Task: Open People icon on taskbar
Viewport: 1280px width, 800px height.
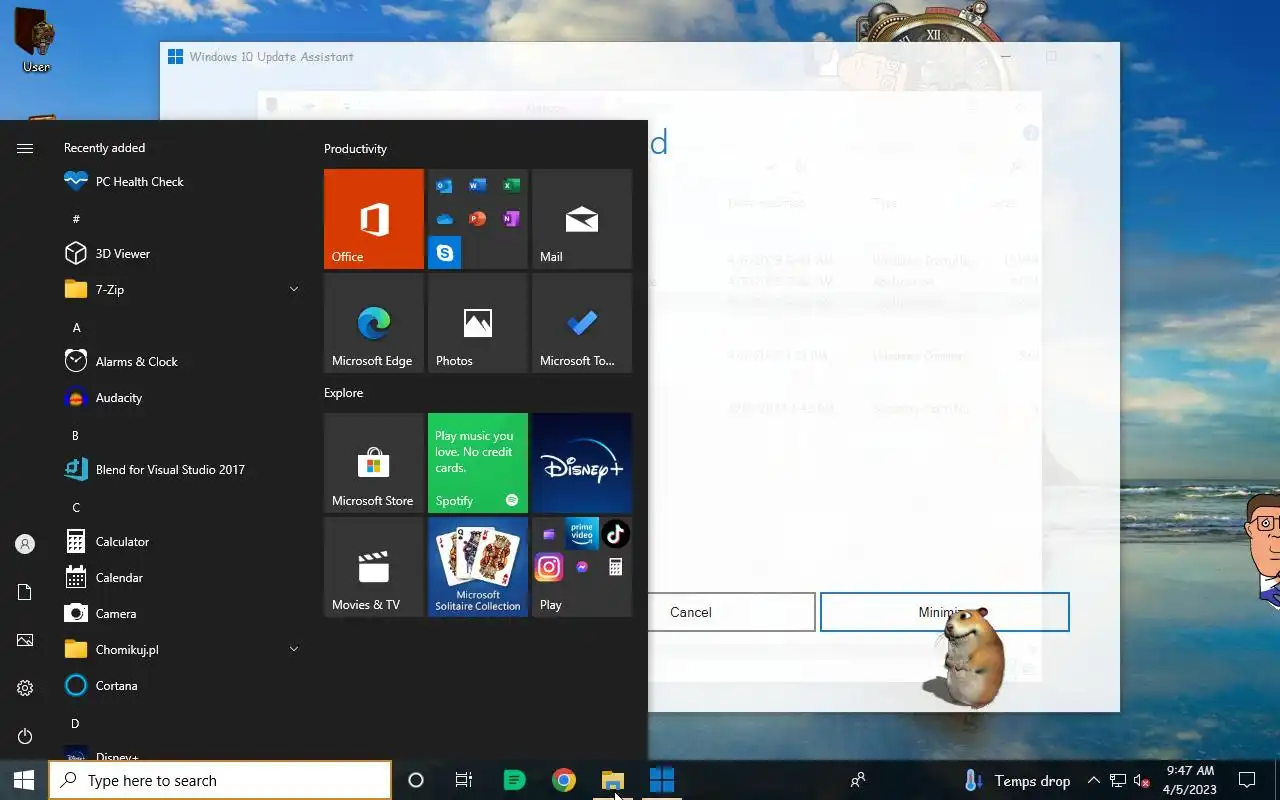Action: pos(857,780)
